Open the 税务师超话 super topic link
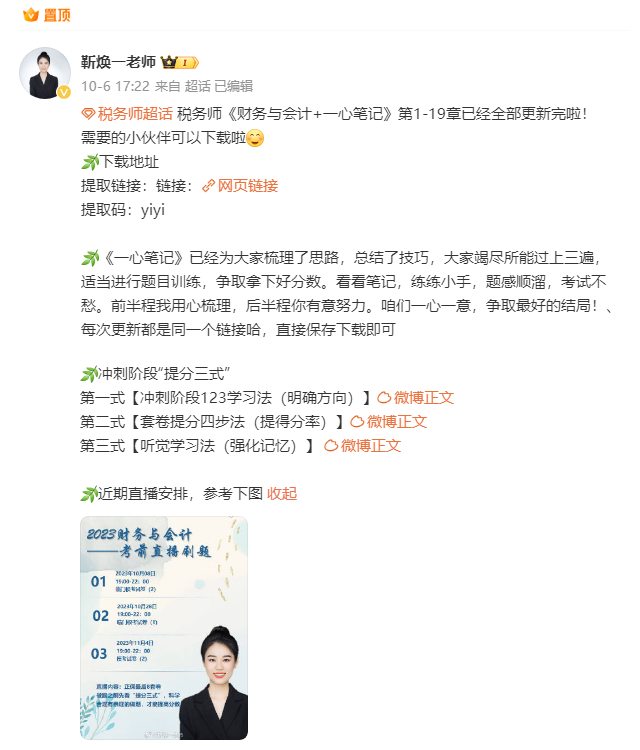640x750 pixels. 135,114
